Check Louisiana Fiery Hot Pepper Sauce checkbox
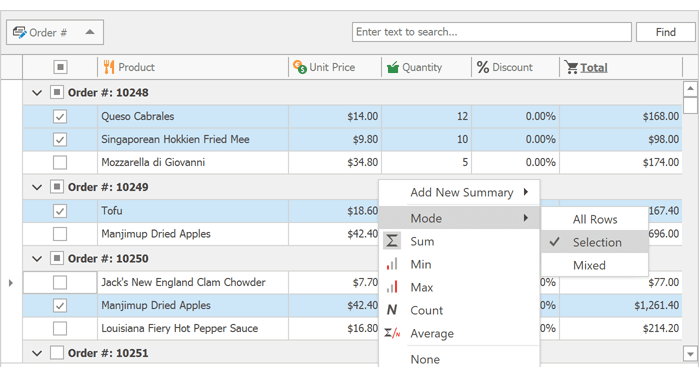 60,328
